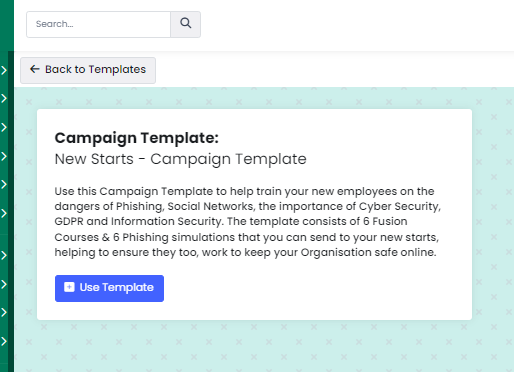The image size is (514, 372).
Task: Open the ninth sidebar chevron item
Action: tap(4, 312)
